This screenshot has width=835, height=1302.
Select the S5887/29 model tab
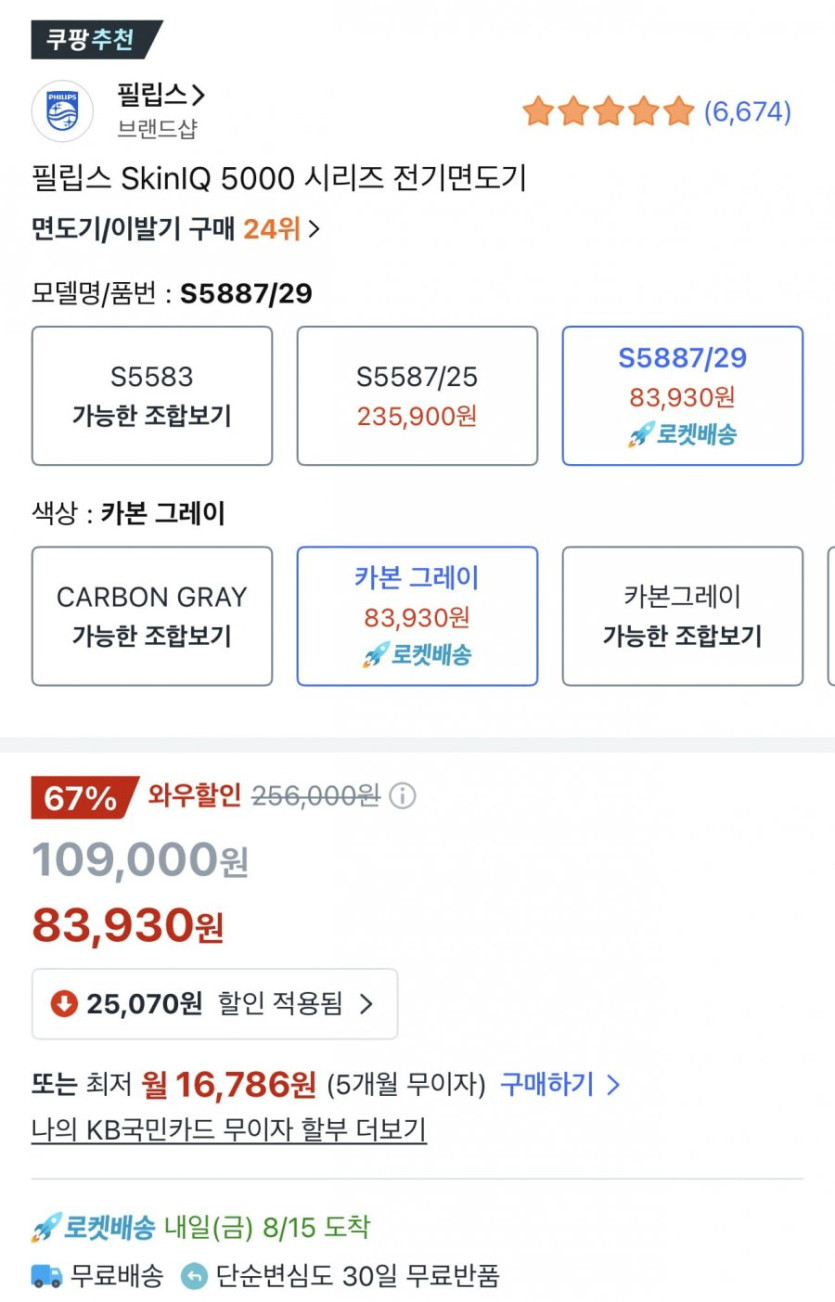[682, 396]
